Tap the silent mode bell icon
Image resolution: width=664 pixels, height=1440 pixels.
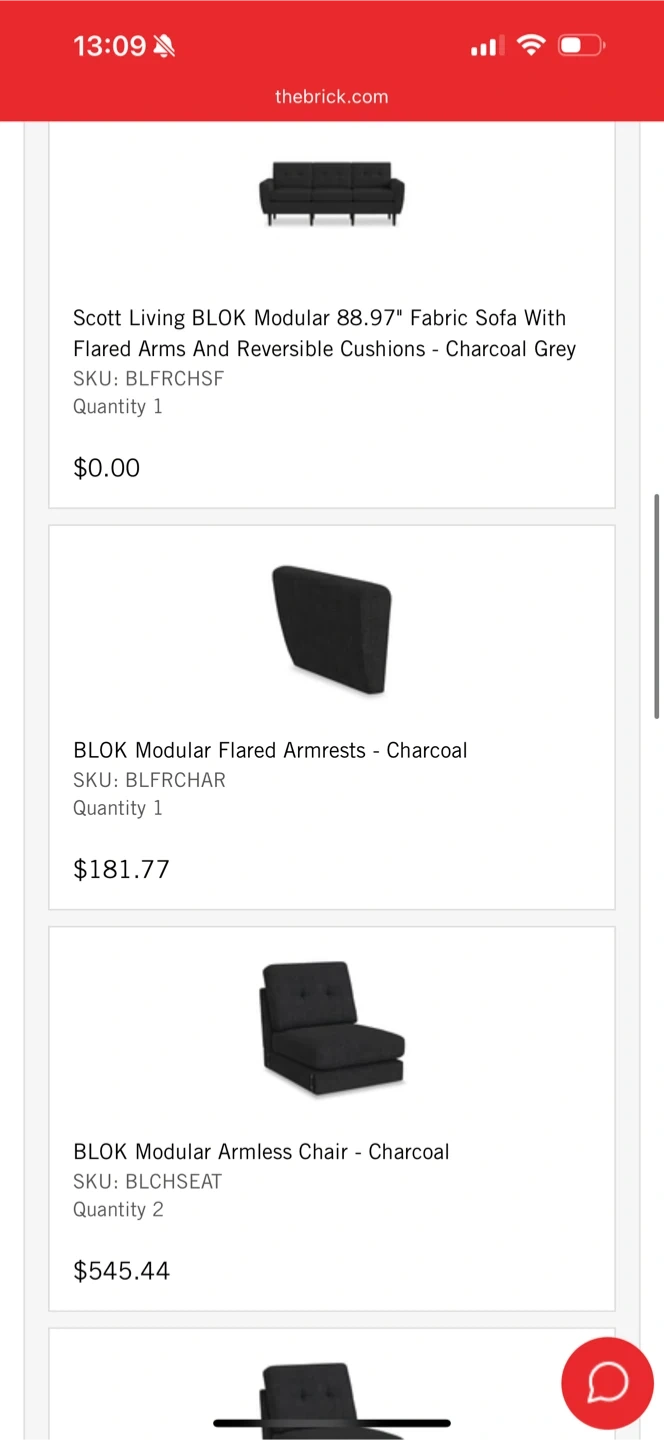pyautogui.click(x=164, y=46)
